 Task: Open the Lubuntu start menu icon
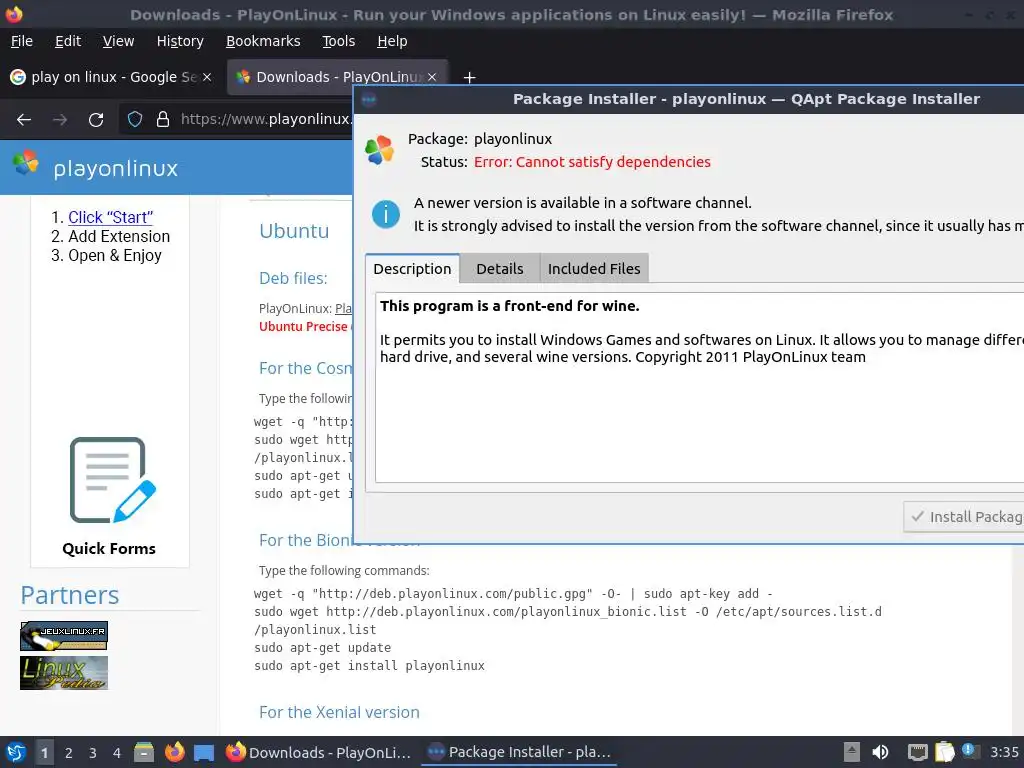(x=16, y=752)
